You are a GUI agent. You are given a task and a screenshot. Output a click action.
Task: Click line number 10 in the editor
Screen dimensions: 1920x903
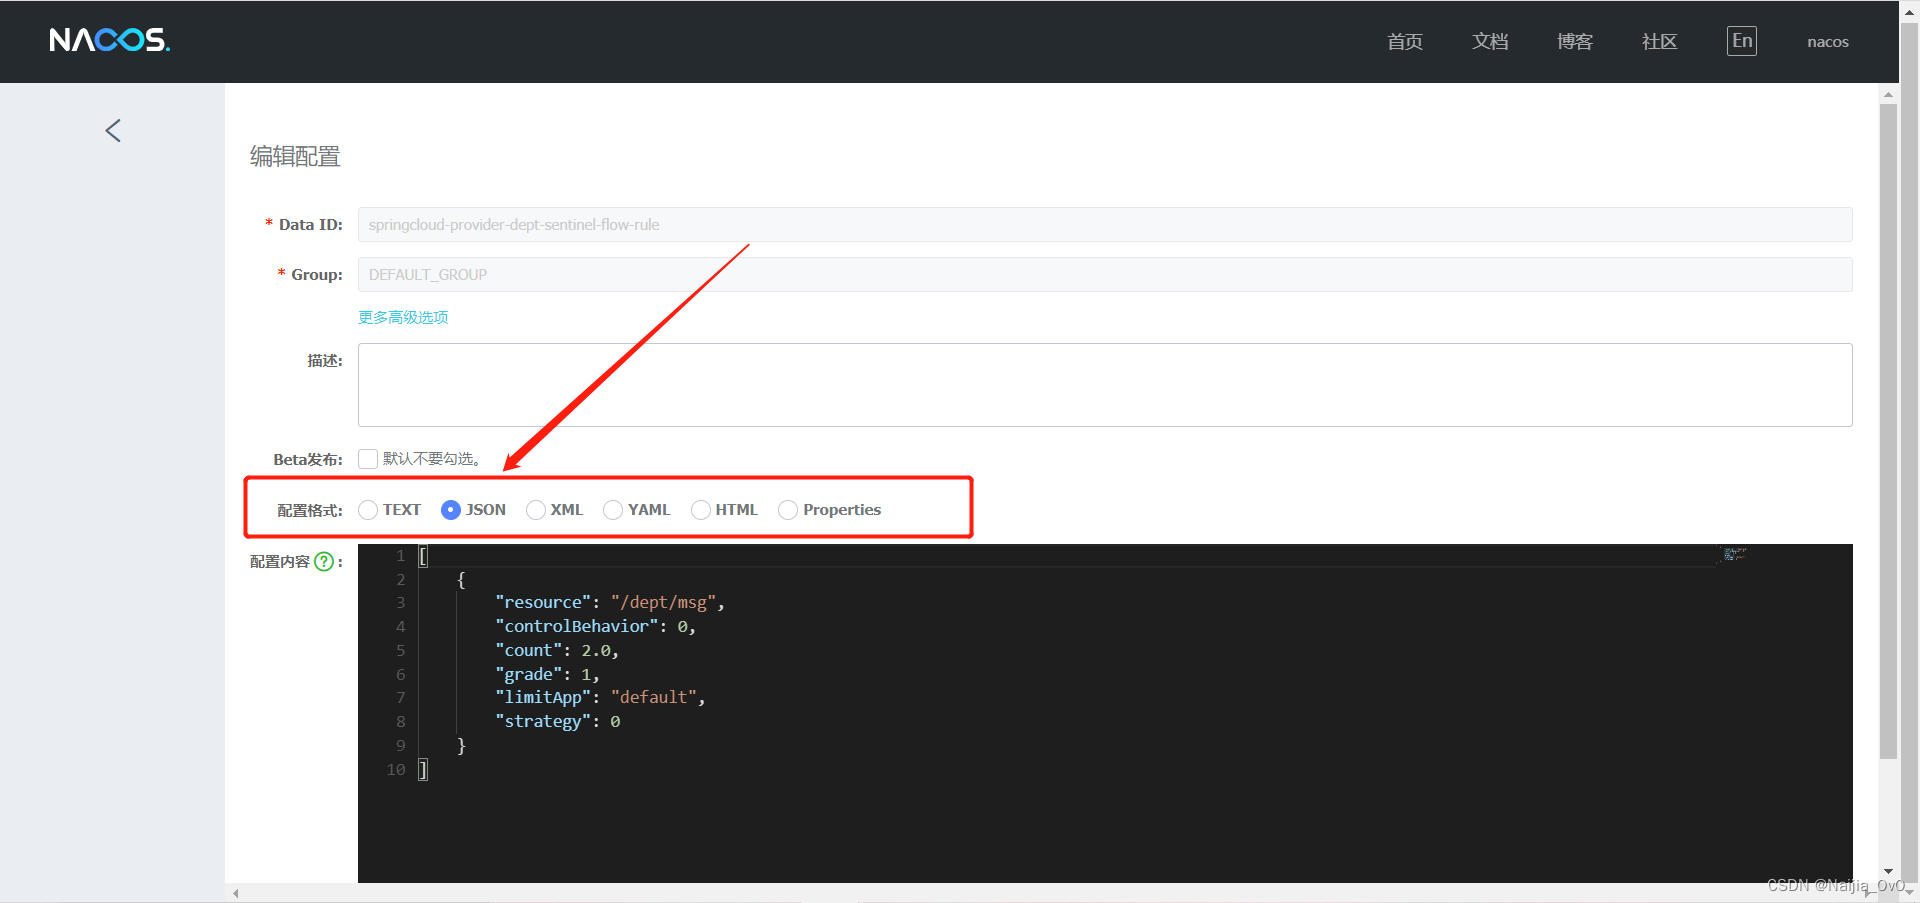coord(396,769)
